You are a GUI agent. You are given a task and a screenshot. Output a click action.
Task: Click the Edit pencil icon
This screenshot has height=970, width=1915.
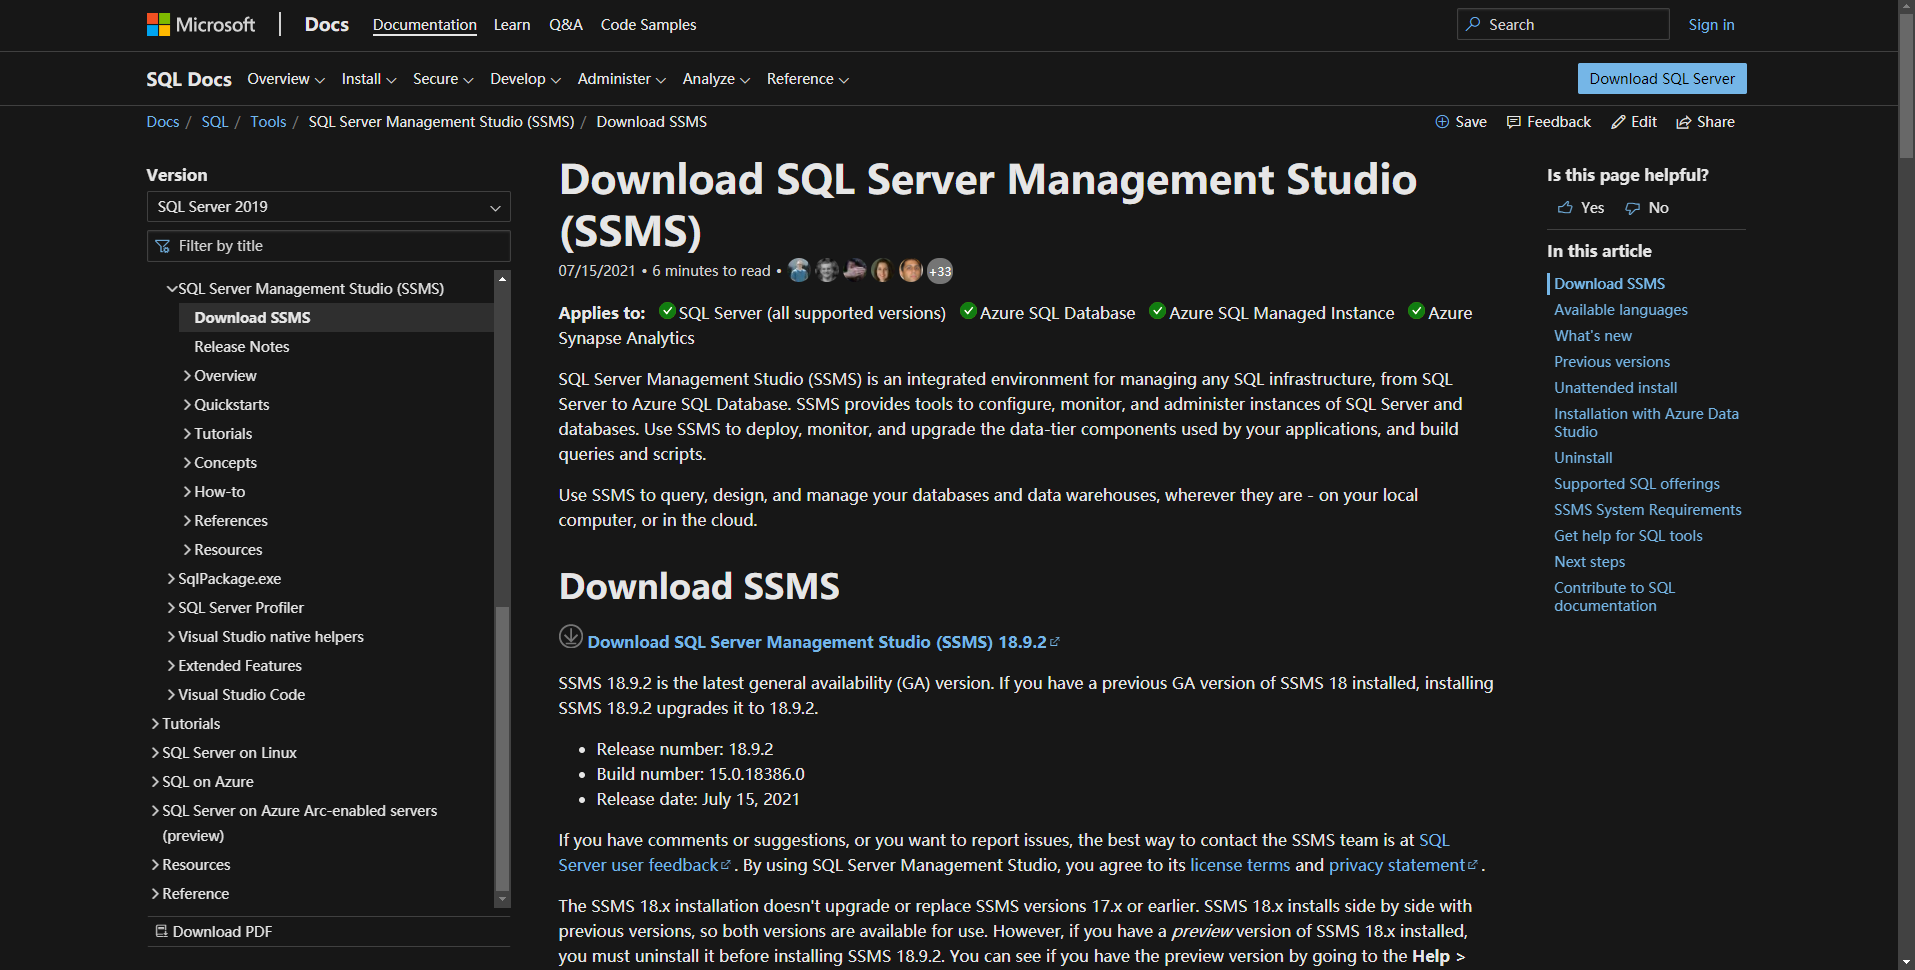[x=1618, y=122]
